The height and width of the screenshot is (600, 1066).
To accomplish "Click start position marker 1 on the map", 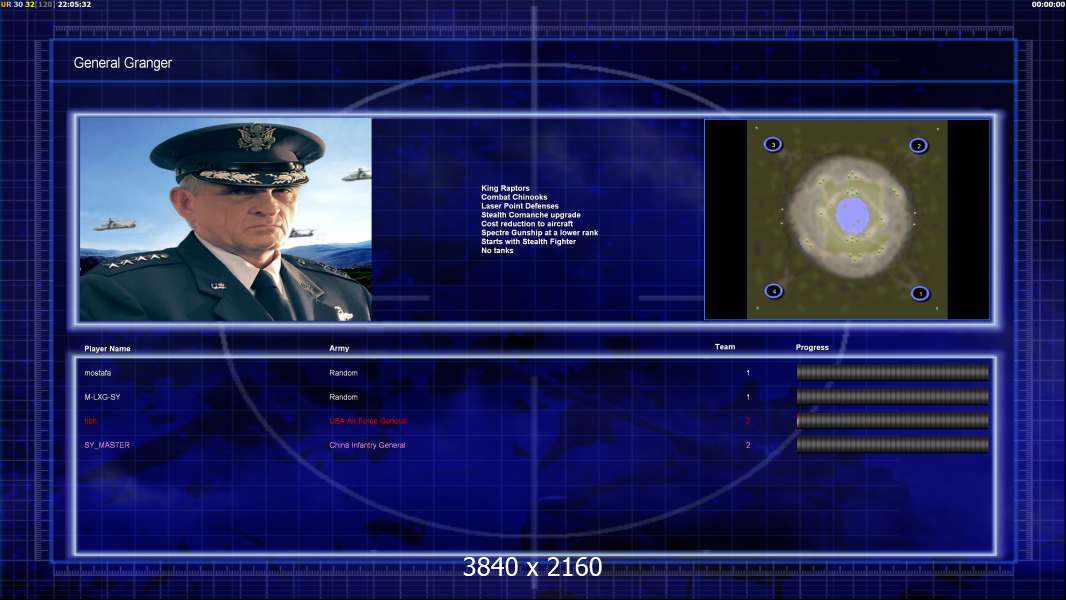I will 920,294.
